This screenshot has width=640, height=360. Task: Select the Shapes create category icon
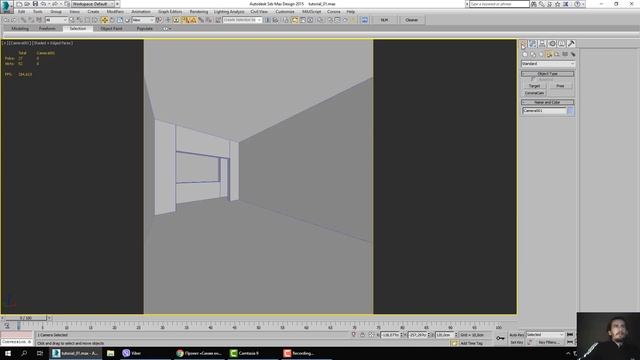(533, 54)
